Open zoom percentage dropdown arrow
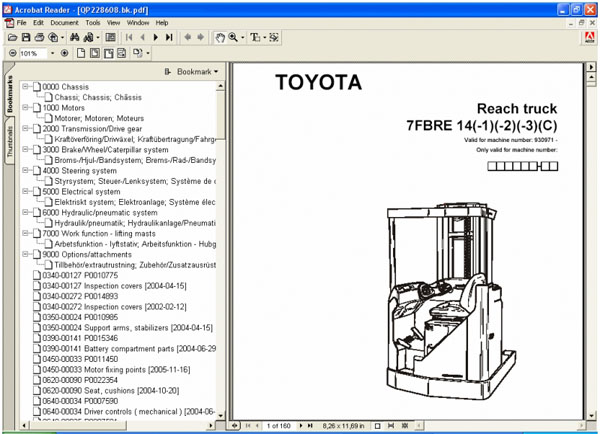Viewport: 600px width, 434px height. [x=52, y=53]
